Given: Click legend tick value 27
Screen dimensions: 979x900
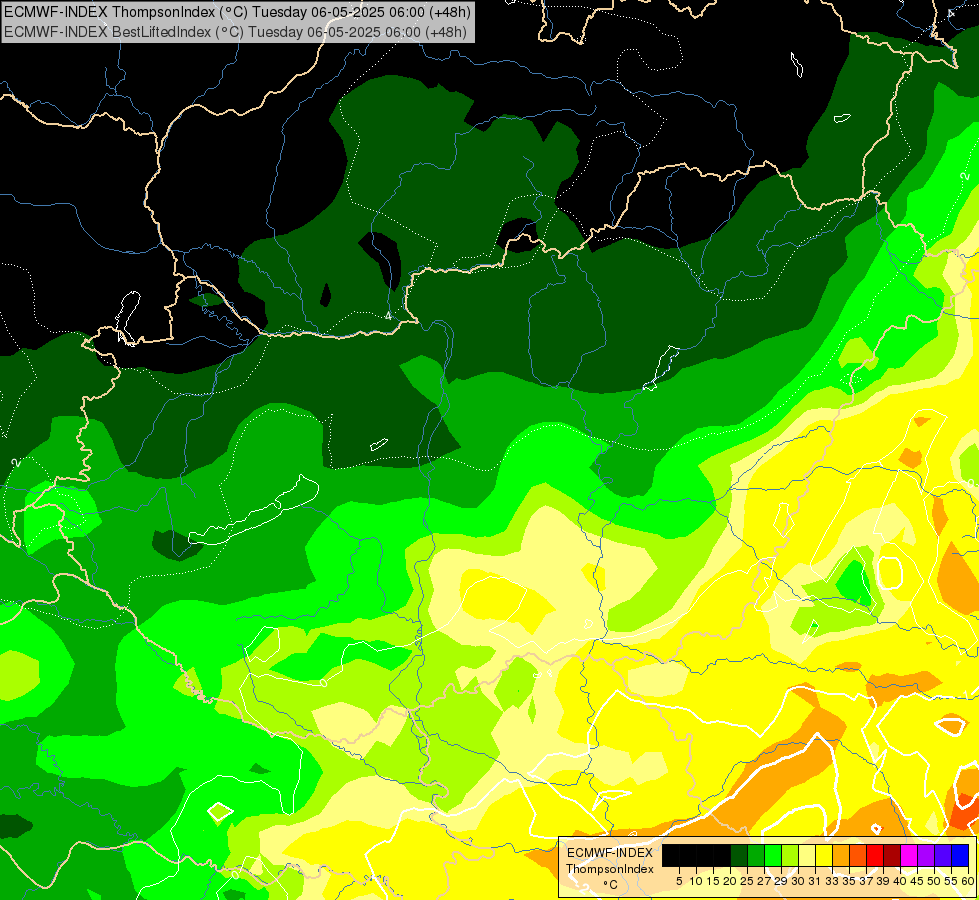Looking at the screenshot, I should 764,881.
